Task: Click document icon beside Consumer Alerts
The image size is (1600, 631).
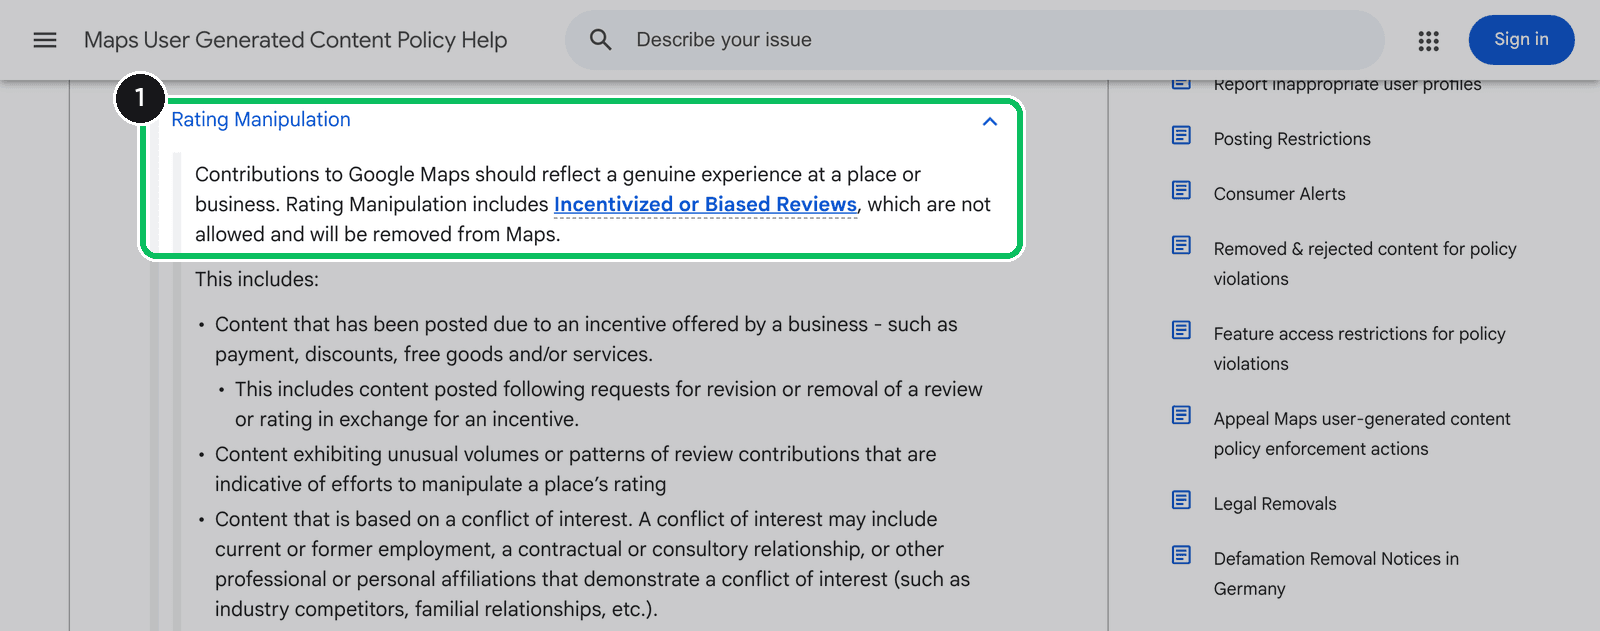Action: point(1181,190)
